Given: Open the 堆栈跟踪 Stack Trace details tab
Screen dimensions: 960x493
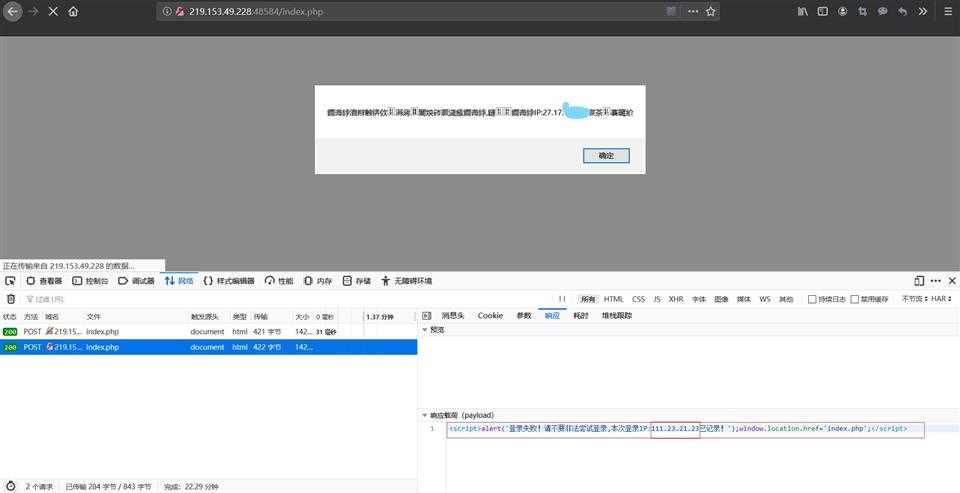Looking at the screenshot, I should click(617, 316).
